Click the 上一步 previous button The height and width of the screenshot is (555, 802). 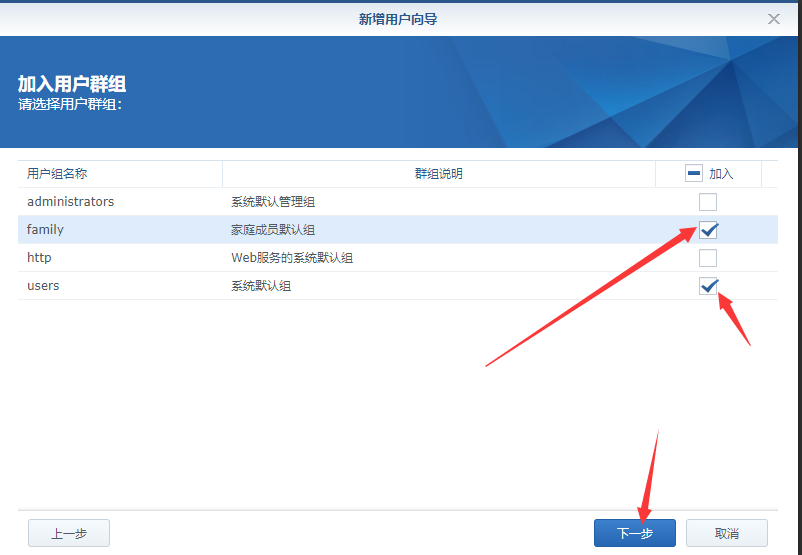pyautogui.click(x=69, y=533)
